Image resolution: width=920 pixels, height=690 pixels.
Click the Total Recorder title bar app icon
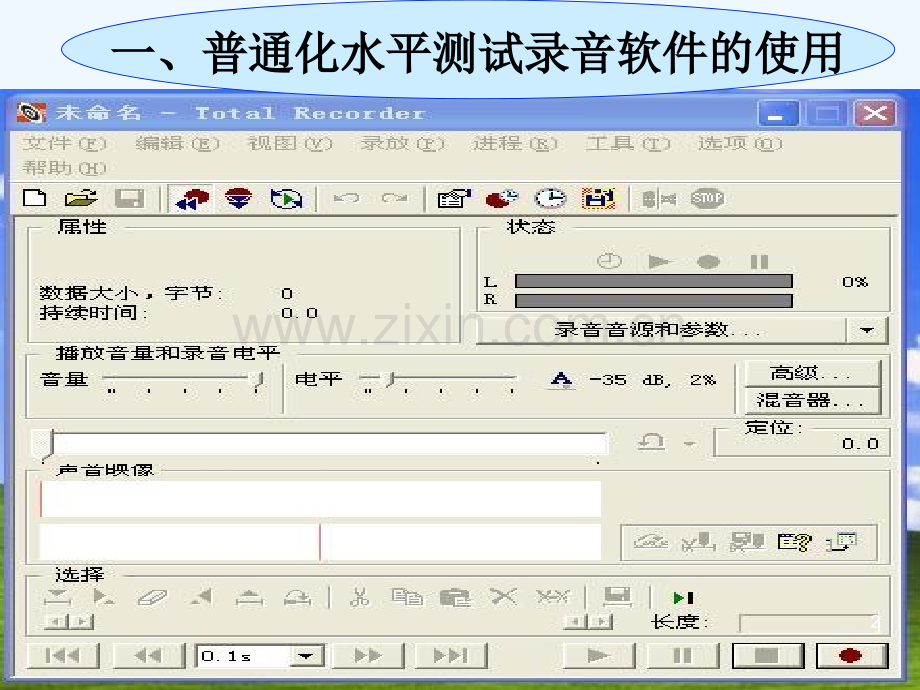[x=31, y=112]
